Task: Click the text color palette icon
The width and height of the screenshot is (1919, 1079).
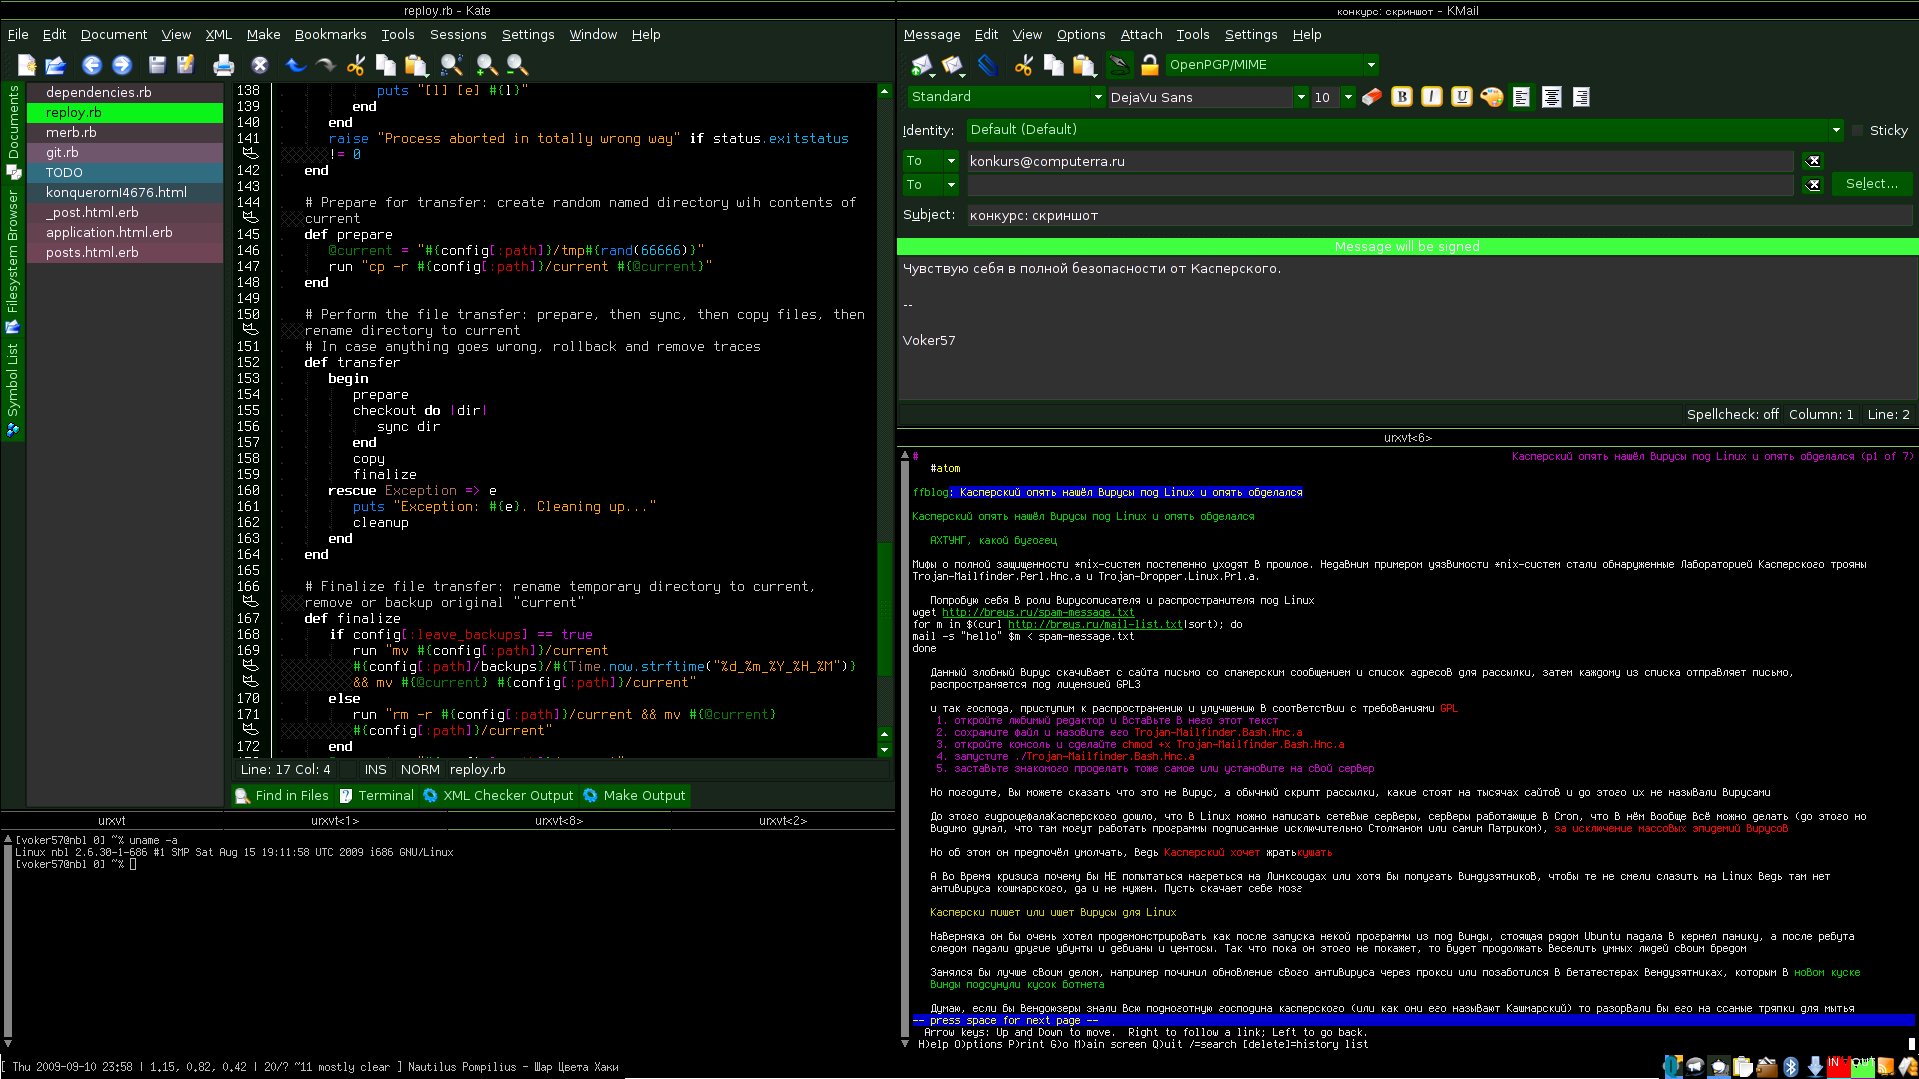Action: (x=1491, y=97)
